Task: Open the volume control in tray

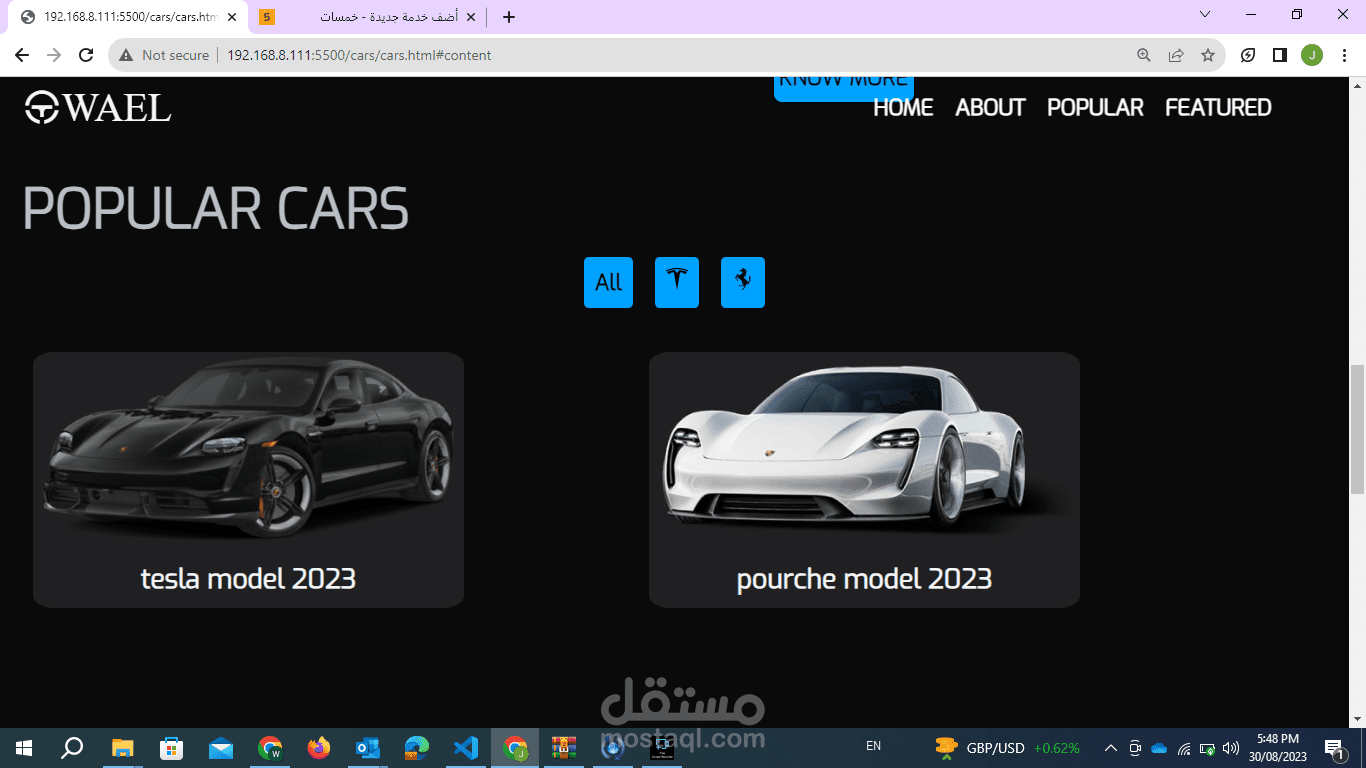Action: [x=1231, y=747]
